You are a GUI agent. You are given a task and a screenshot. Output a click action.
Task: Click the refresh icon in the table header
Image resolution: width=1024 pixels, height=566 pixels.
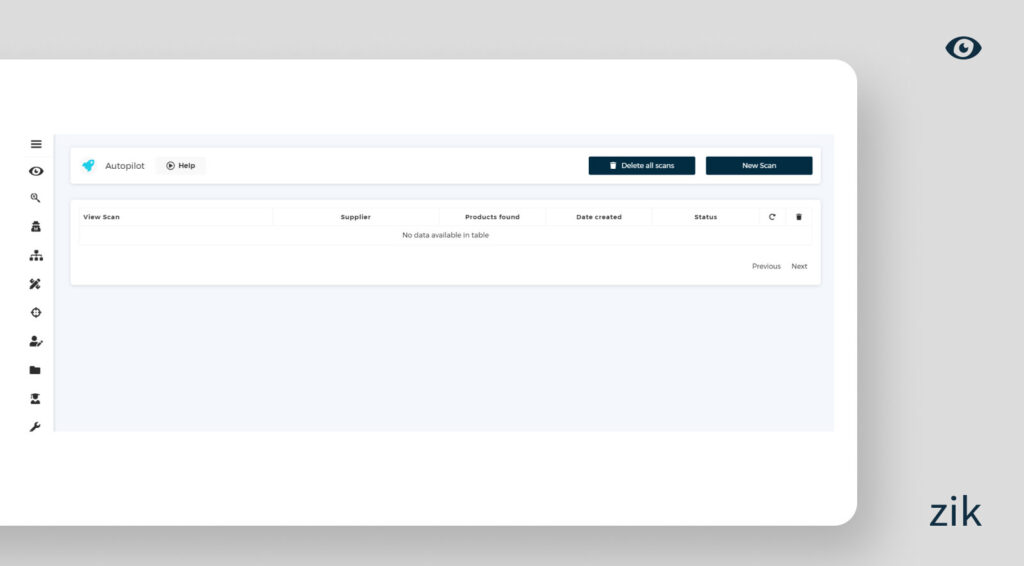tap(772, 217)
